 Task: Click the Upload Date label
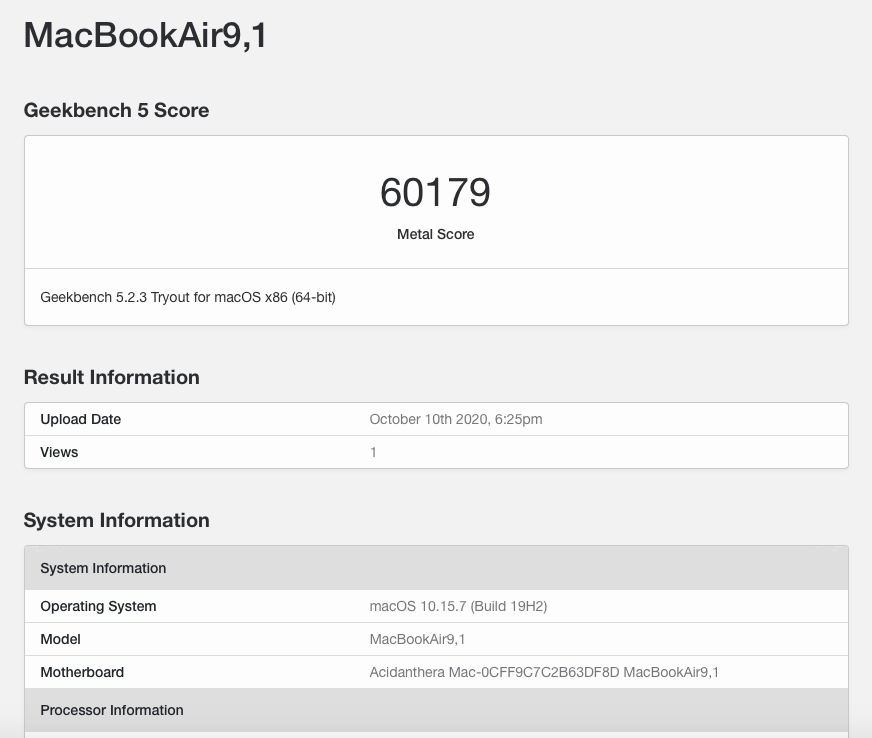pos(81,419)
